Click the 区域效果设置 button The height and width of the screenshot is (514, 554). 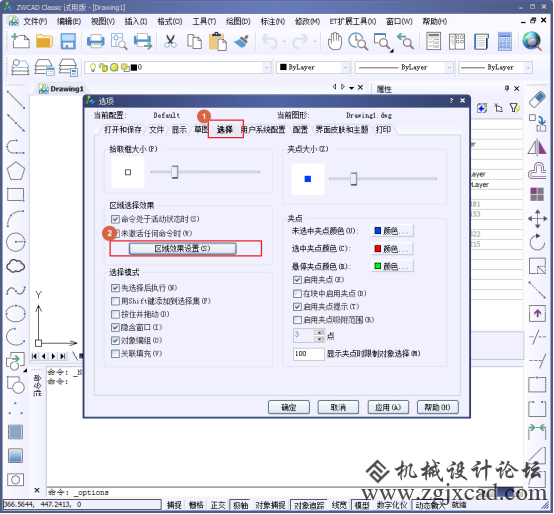182,249
